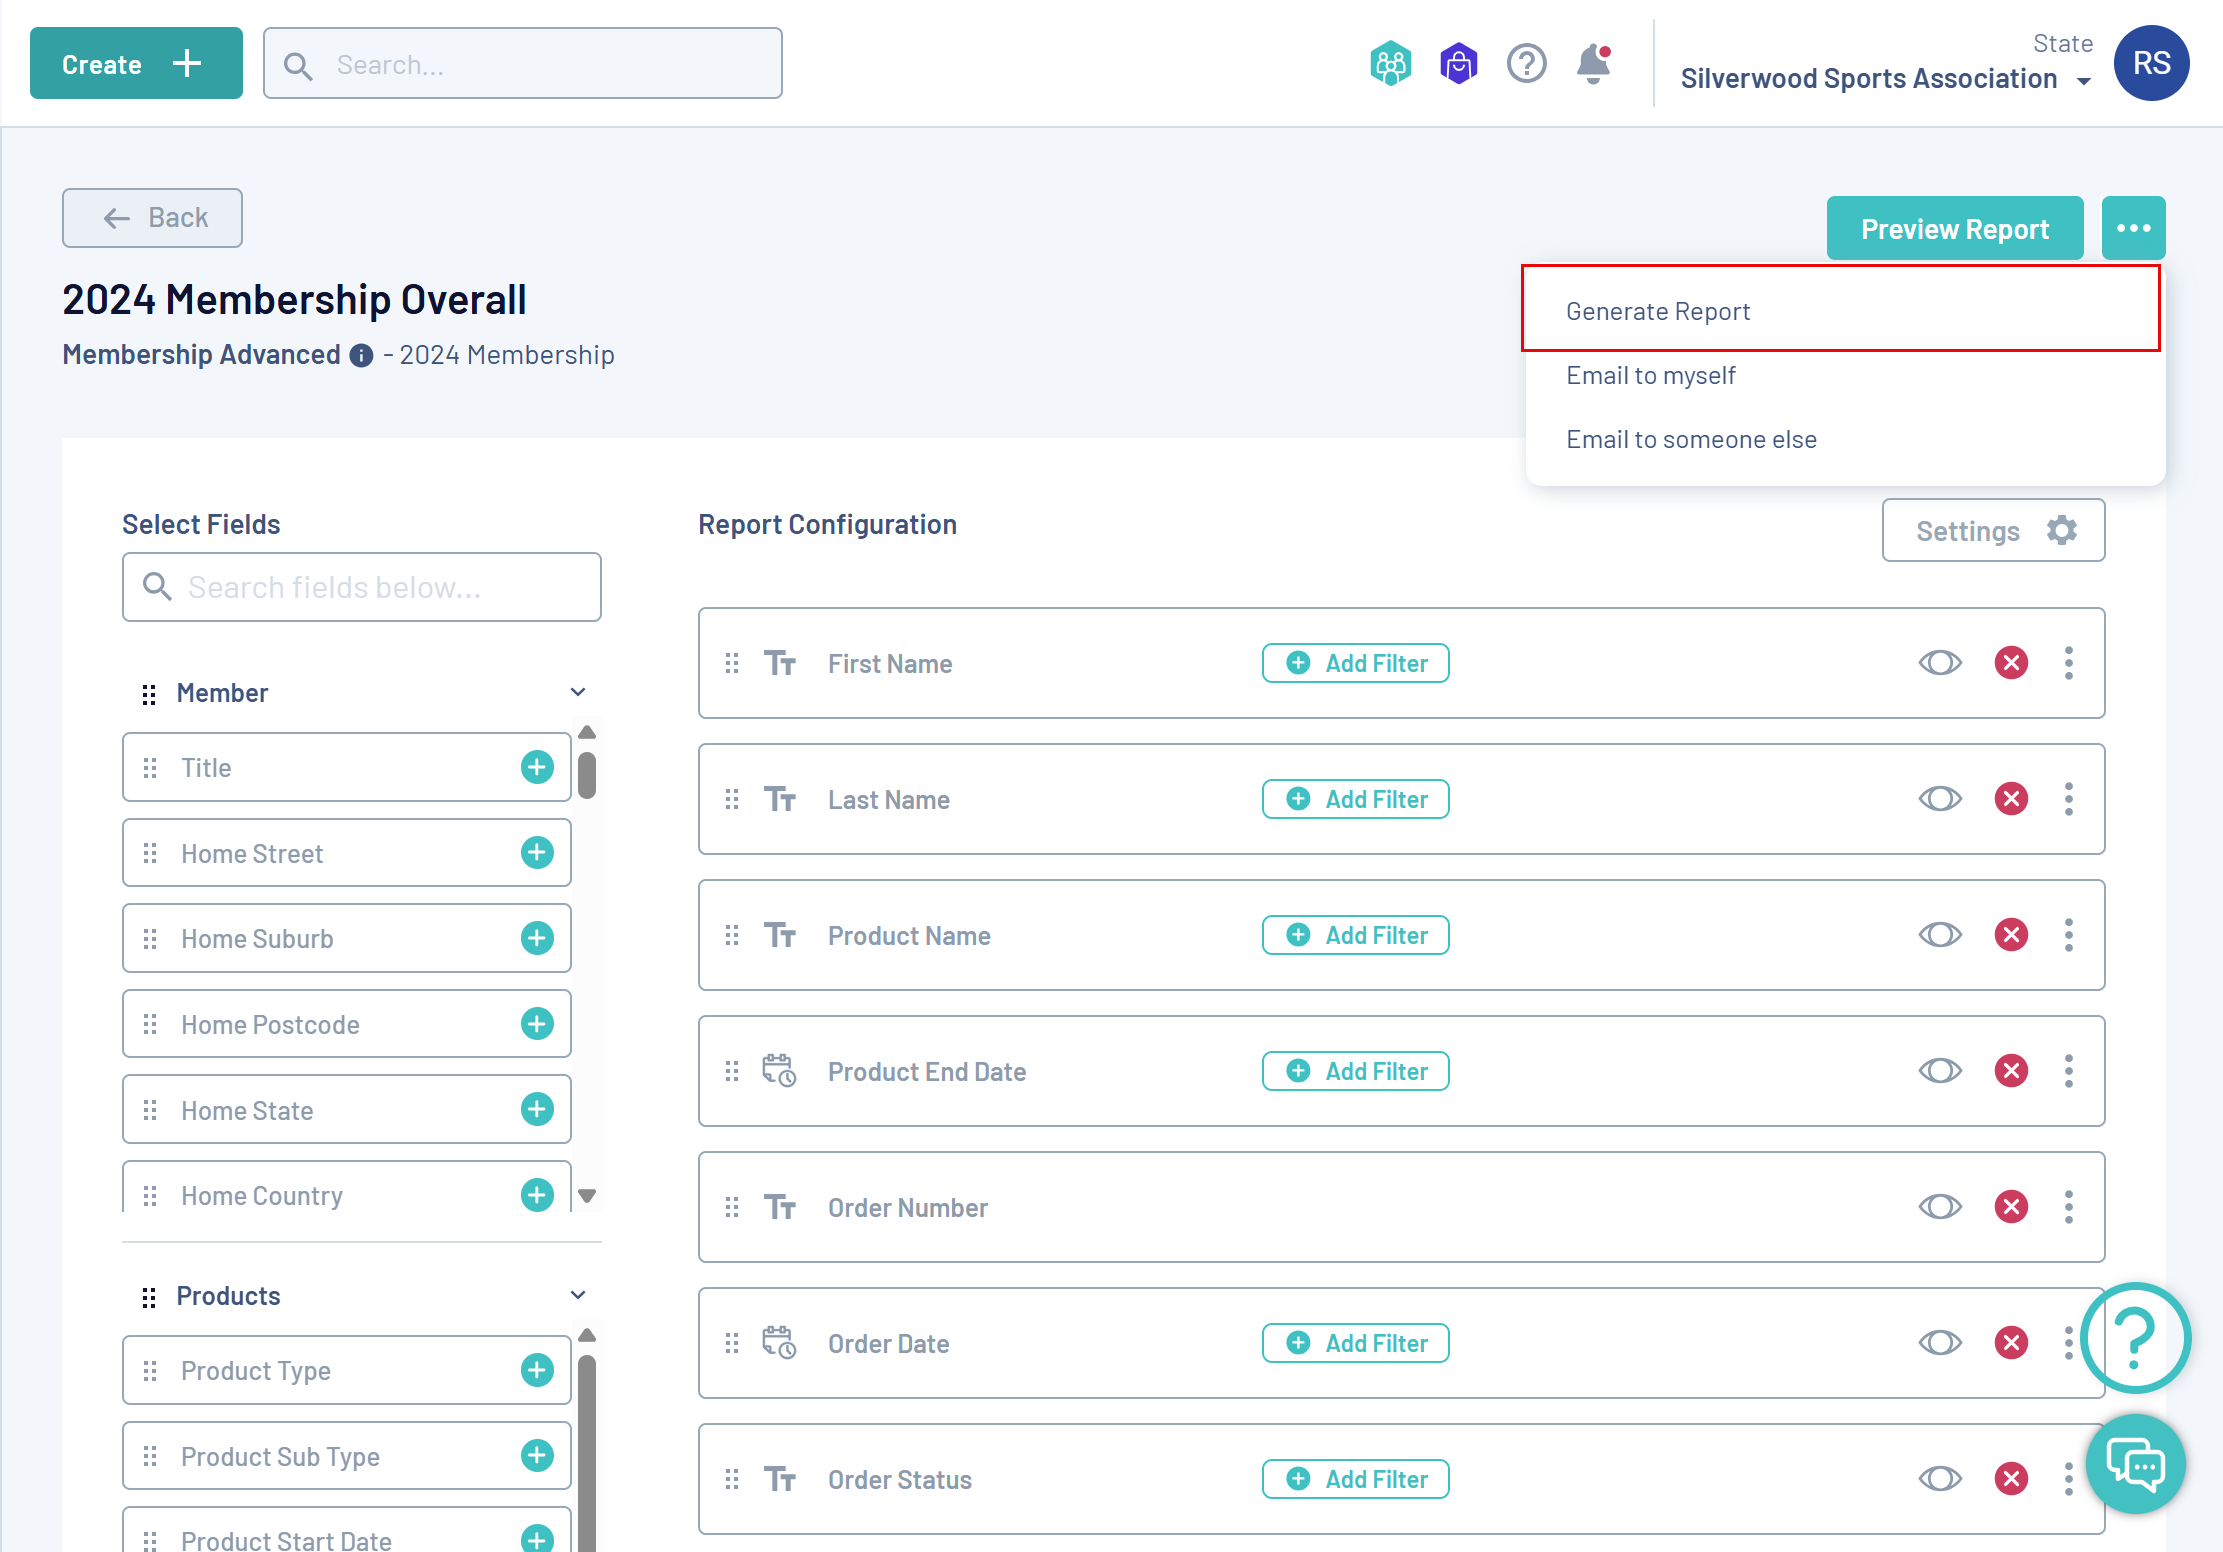Viewport: 2223px width, 1552px height.
Task: Choose Email to someone else option
Action: 1691,440
